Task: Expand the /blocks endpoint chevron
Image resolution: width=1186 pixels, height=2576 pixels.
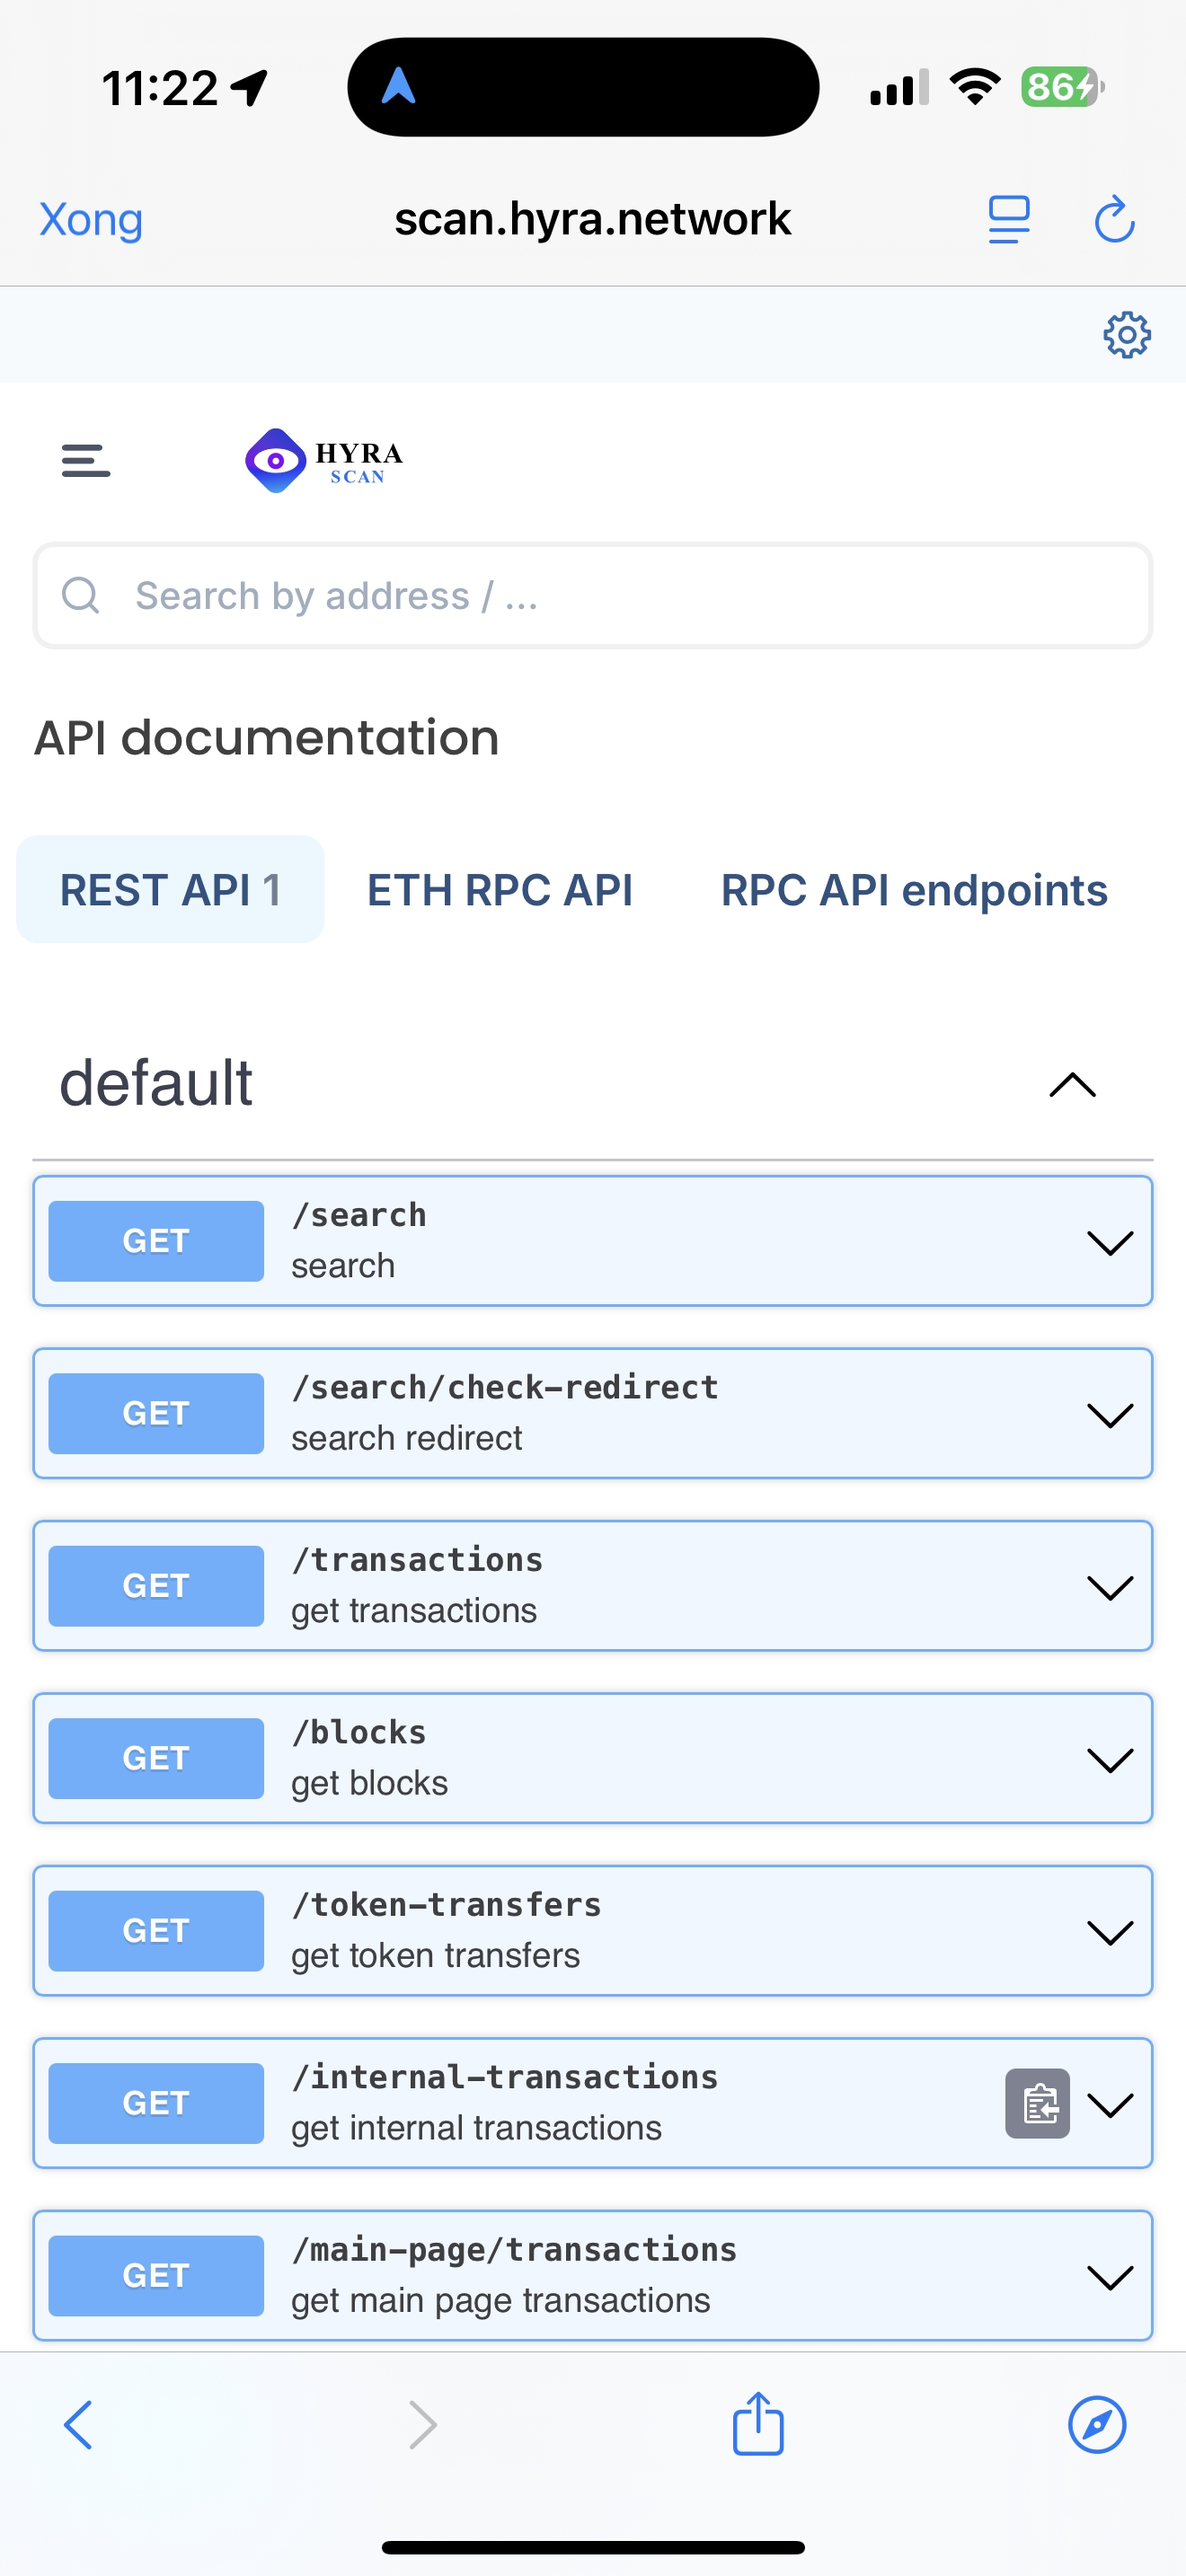Action: click(1109, 1759)
